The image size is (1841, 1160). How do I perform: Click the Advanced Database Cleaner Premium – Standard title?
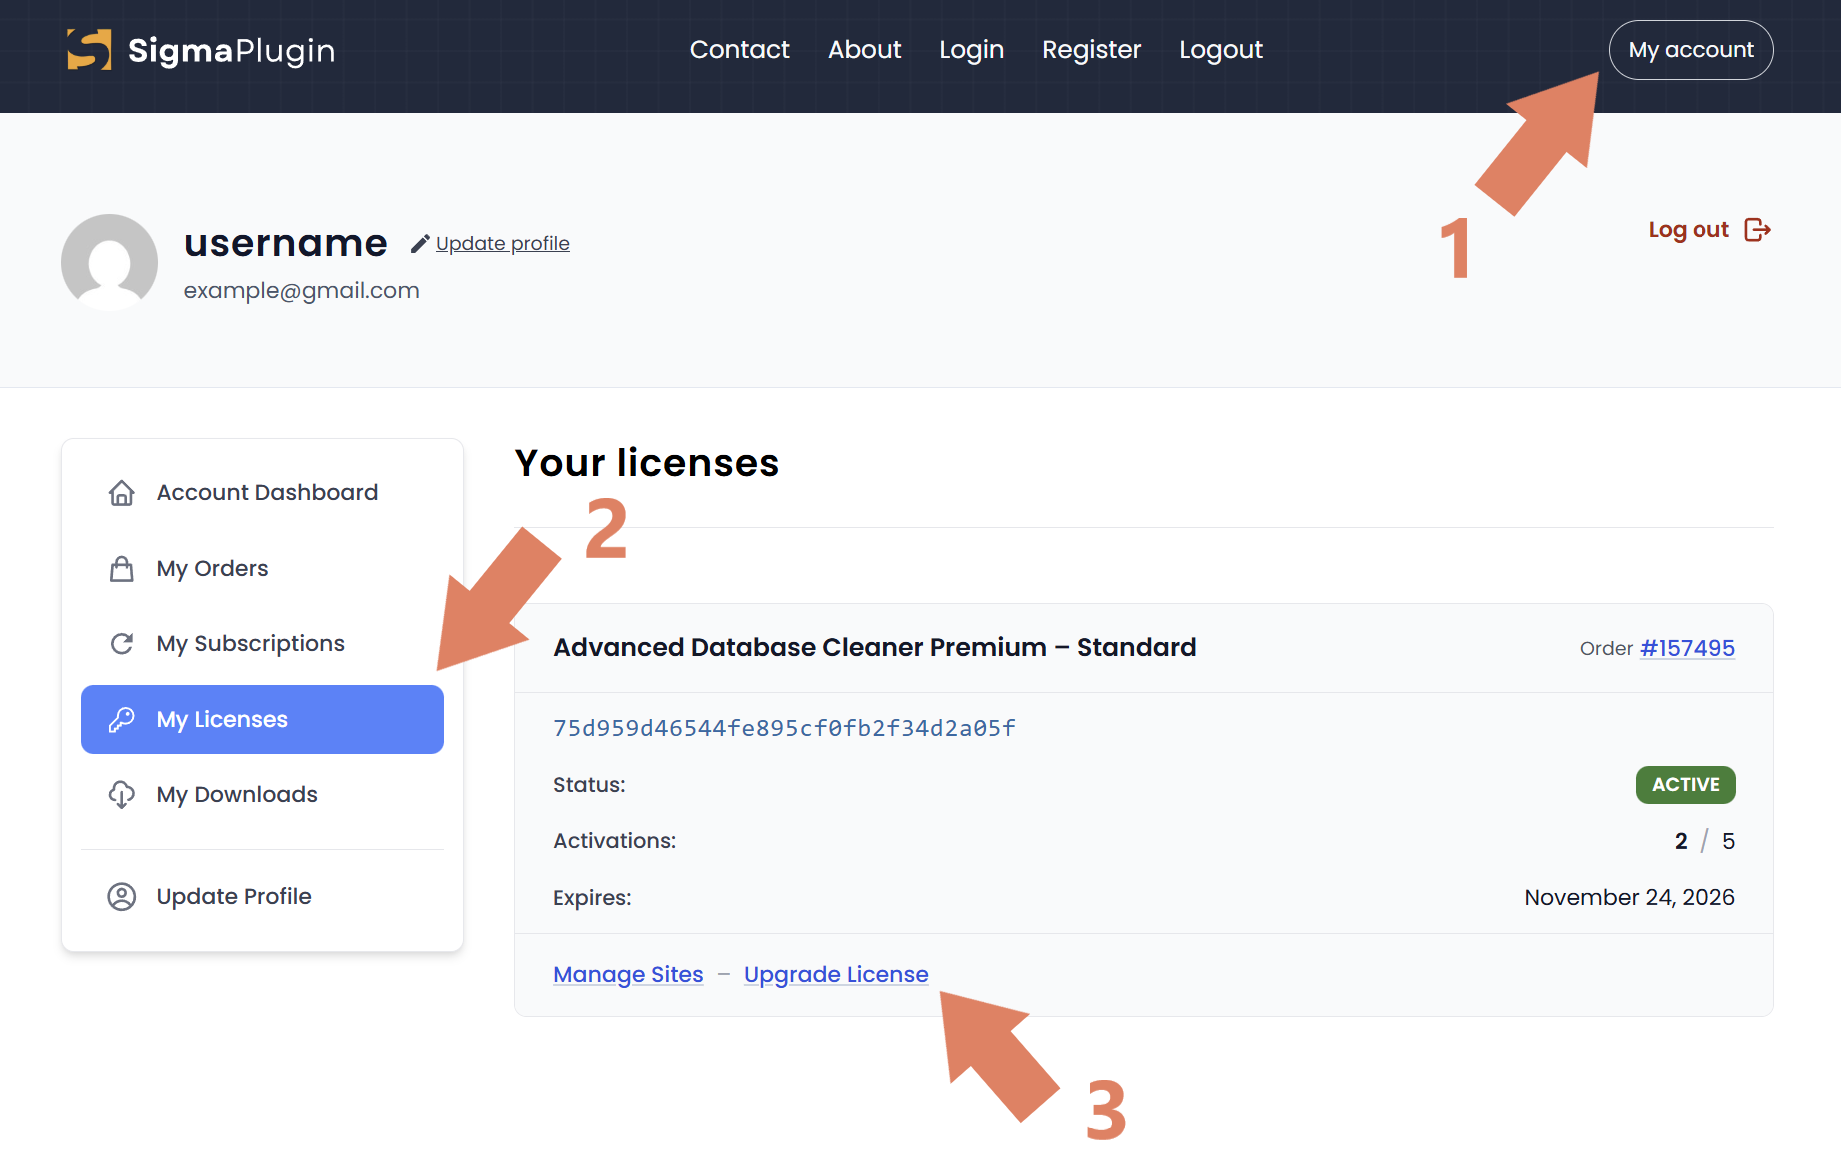coord(875,648)
